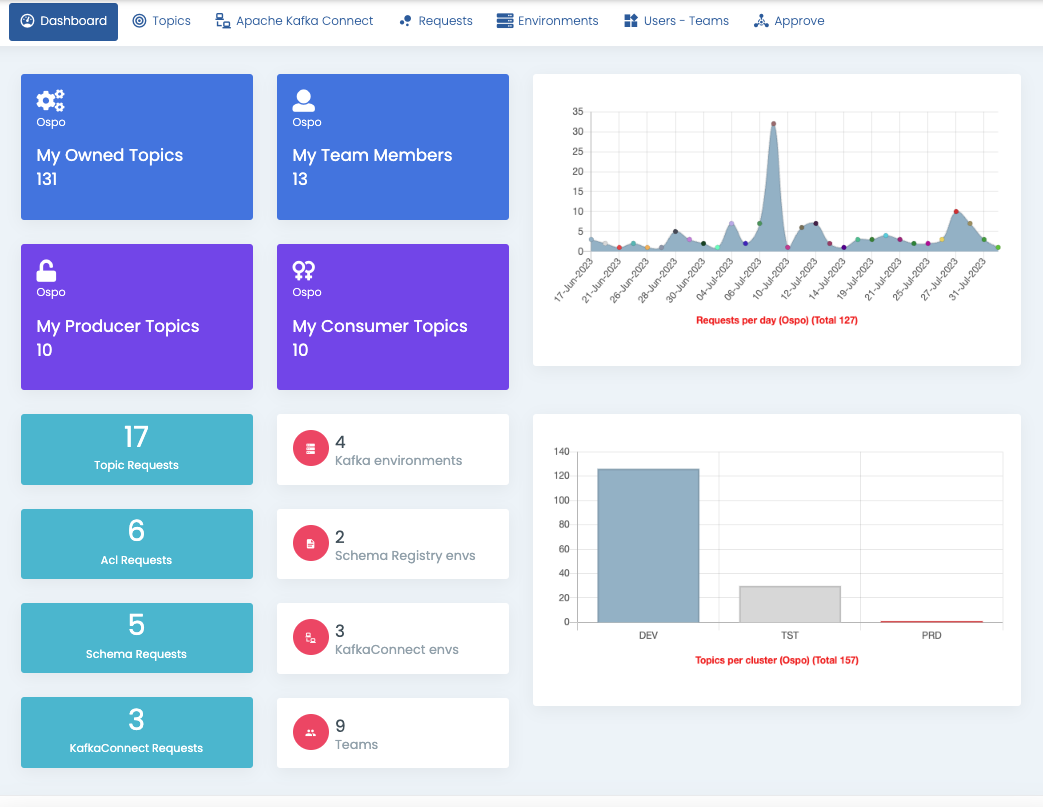Open the Apache Kafka Connect menu
Viewport: 1043px width, 807px height.
(x=294, y=21)
